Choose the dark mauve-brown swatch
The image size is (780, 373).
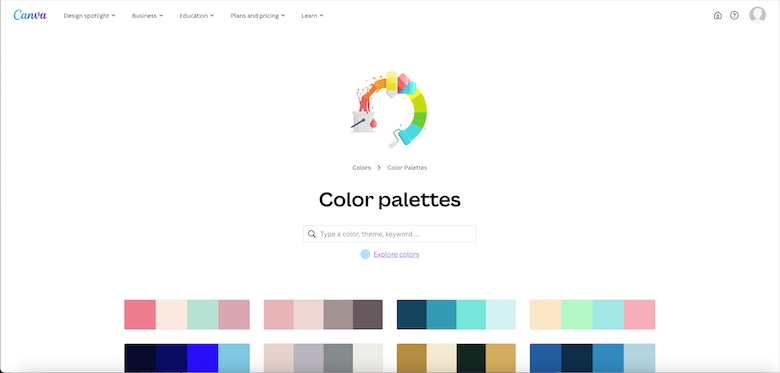pyautogui.click(x=368, y=314)
